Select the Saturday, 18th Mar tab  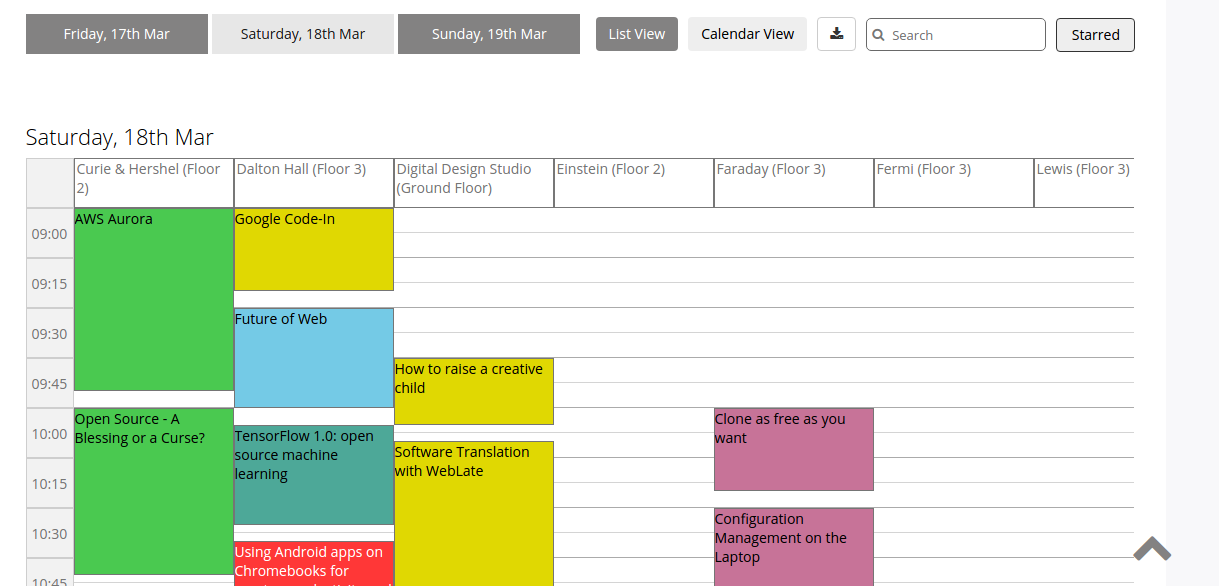(x=303, y=34)
